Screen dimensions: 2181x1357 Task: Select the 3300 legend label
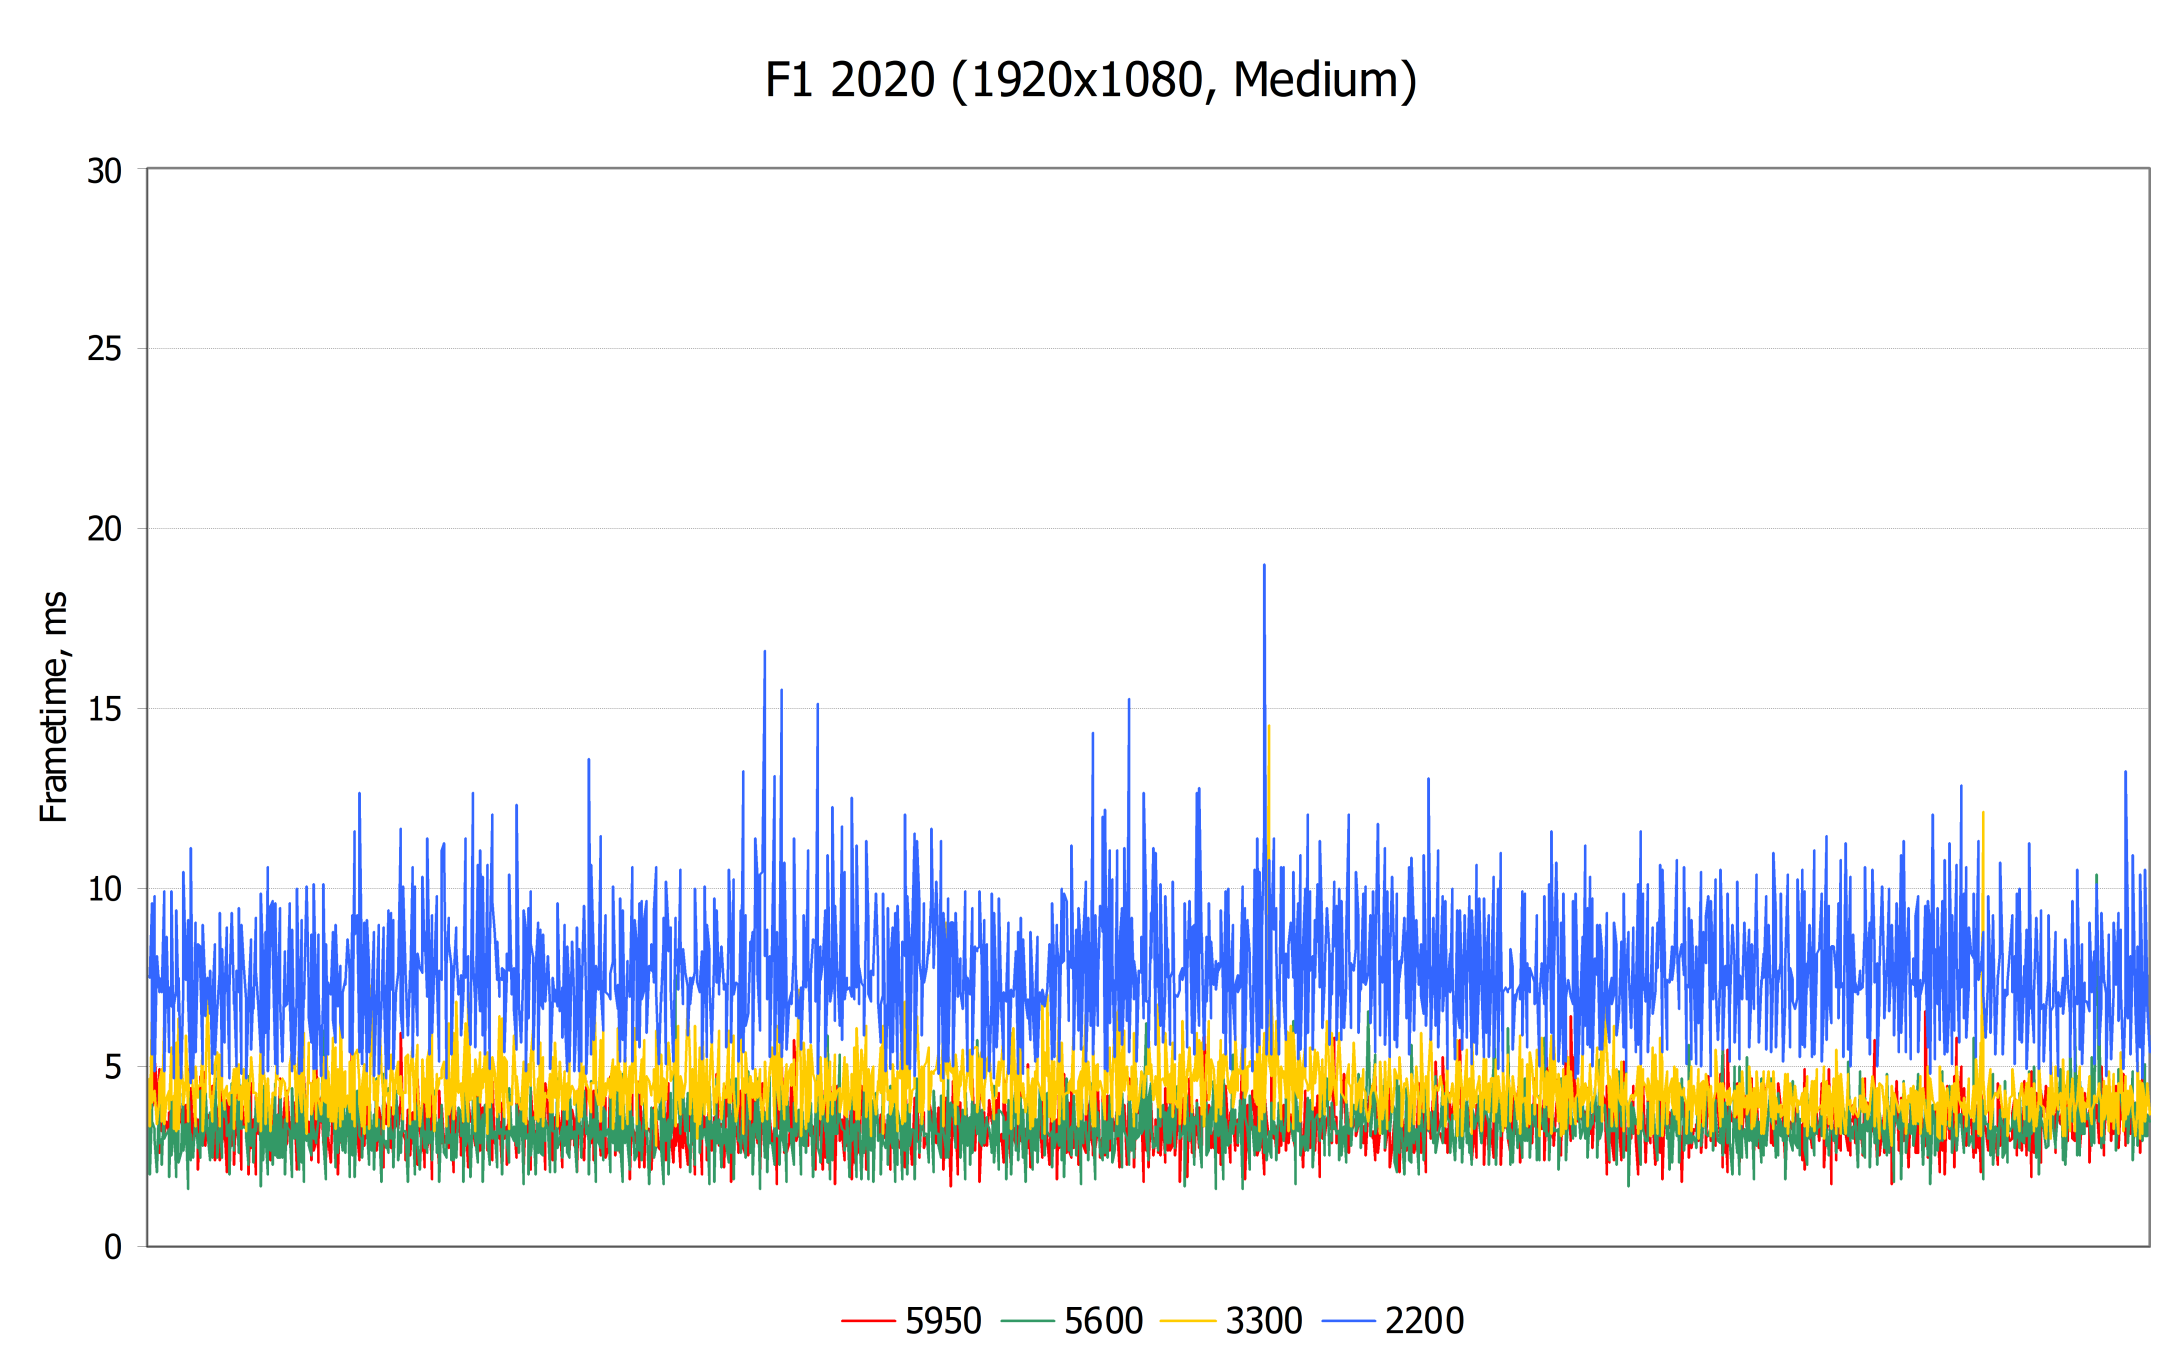1263,1321
